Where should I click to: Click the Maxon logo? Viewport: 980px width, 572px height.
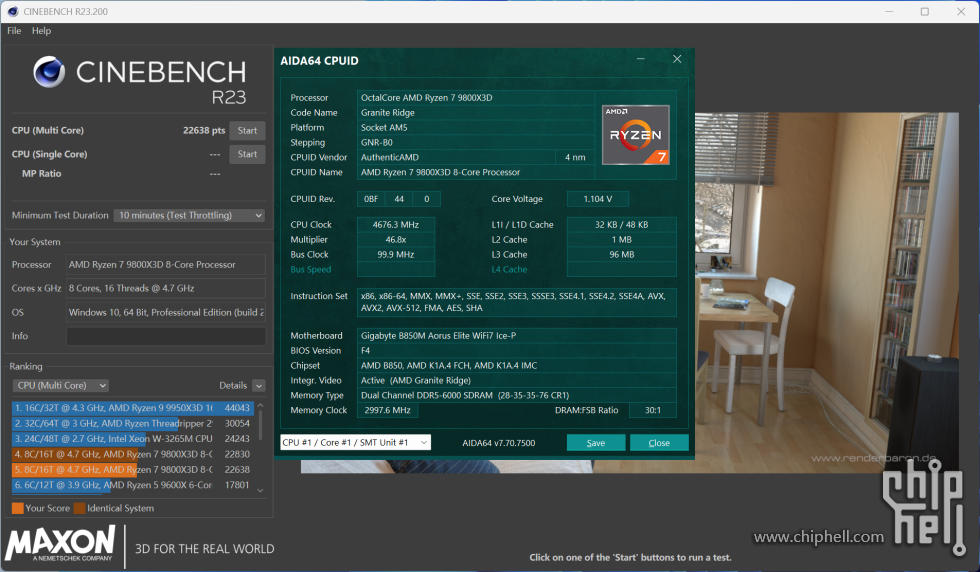coord(60,543)
